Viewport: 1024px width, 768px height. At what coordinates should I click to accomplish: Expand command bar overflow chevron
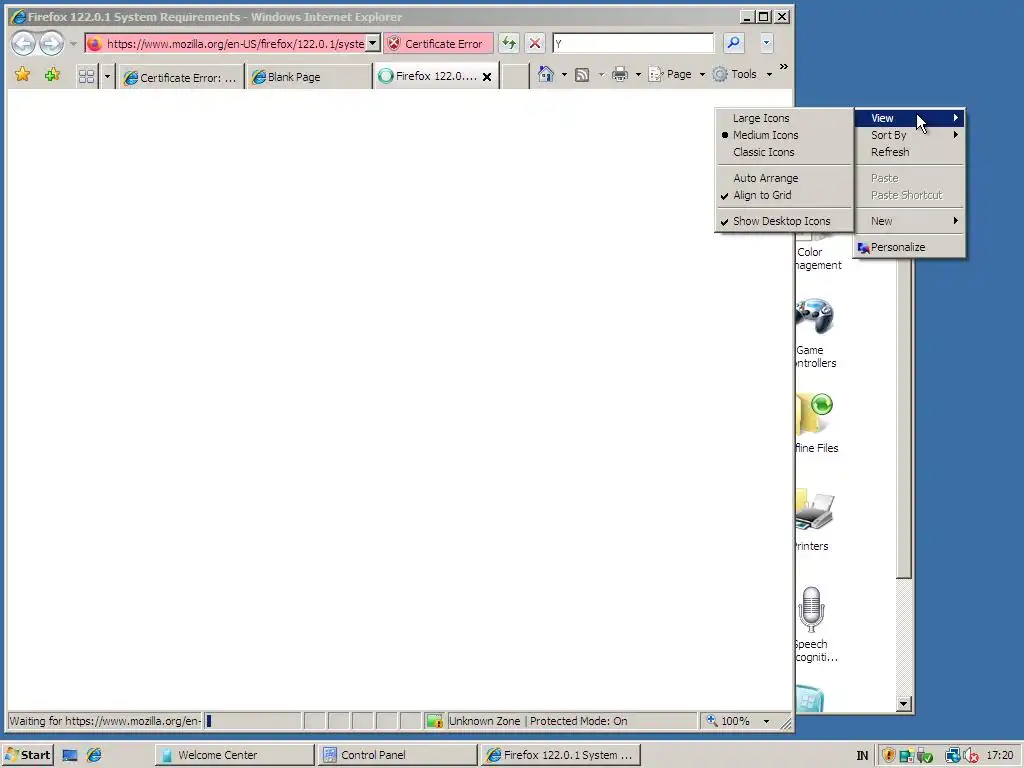pyautogui.click(x=784, y=67)
